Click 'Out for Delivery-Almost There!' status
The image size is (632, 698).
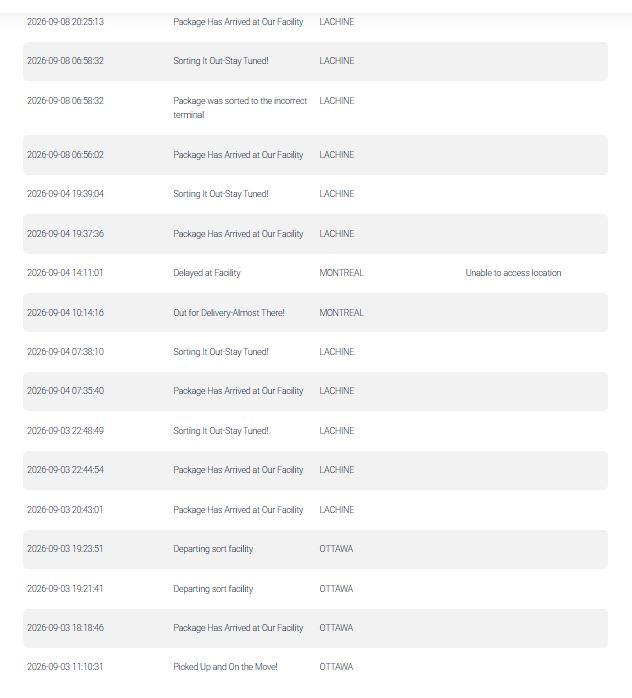click(x=229, y=313)
